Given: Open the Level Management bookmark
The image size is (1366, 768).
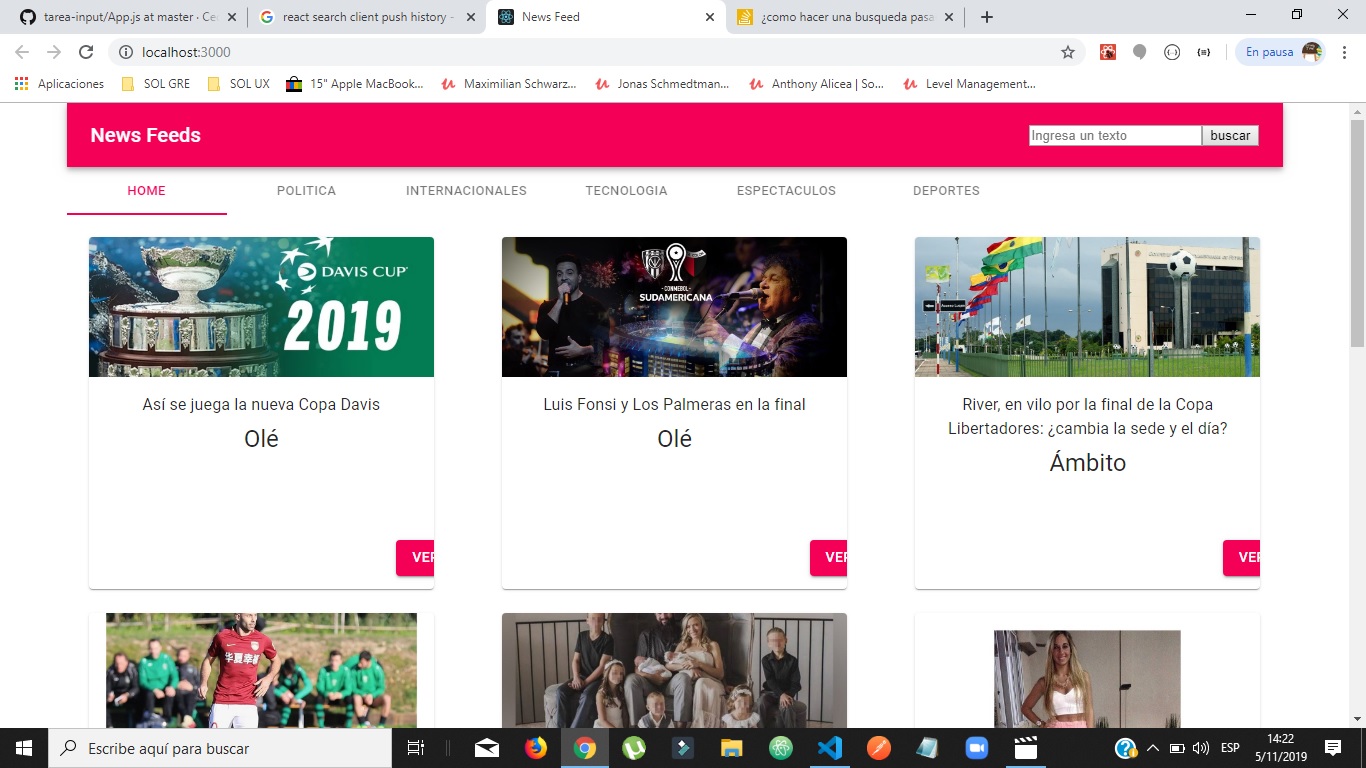Looking at the screenshot, I should point(969,84).
